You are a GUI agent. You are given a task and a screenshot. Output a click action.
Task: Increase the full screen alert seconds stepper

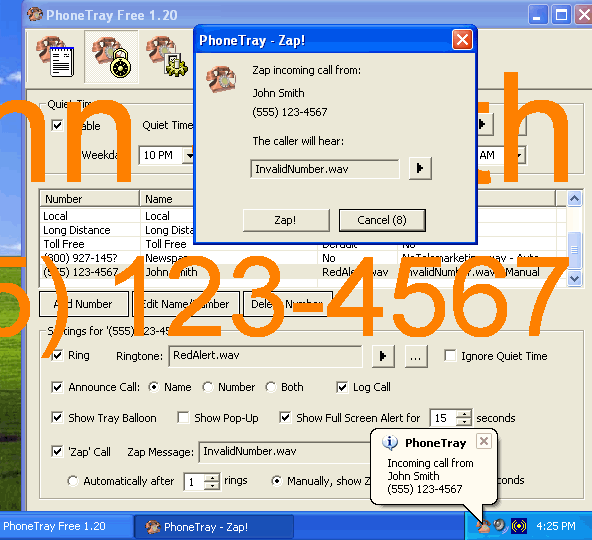pos(464,414)
